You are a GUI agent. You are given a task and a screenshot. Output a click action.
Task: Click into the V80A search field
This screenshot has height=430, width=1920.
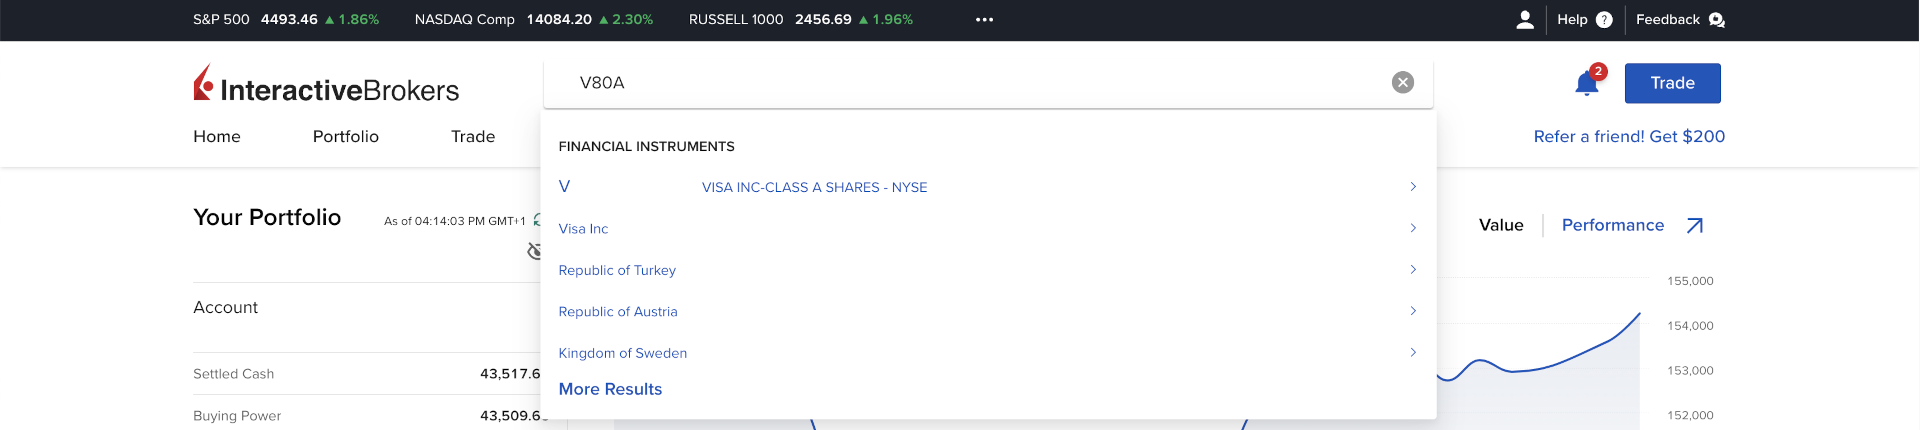coord(980,83)
